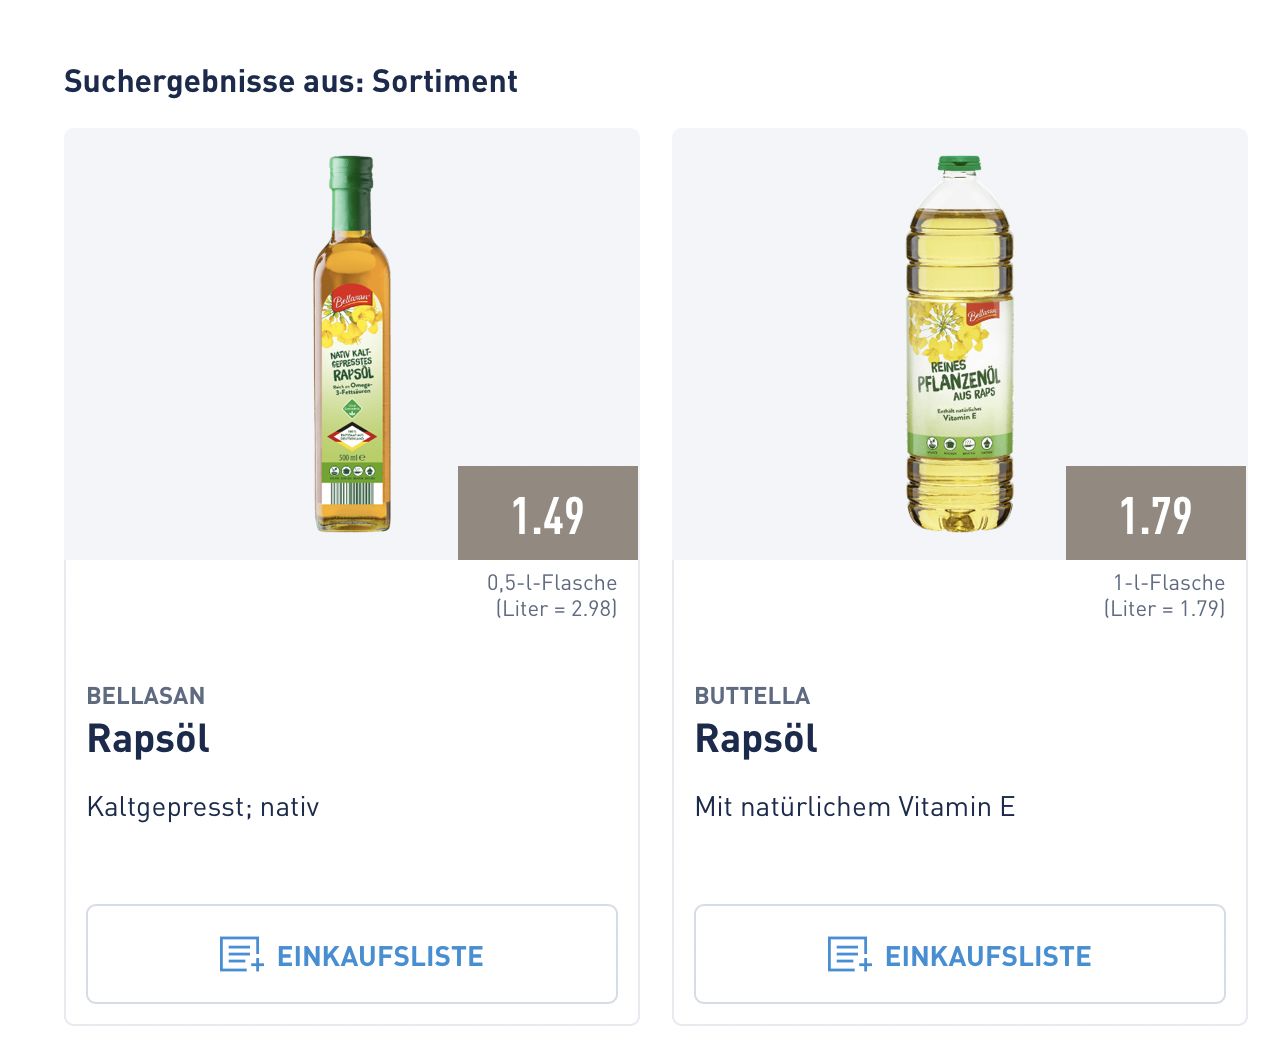Click the add-to-list plus symbol beside Buttella's list icon

pyautogui.click(x=865, y=966)
